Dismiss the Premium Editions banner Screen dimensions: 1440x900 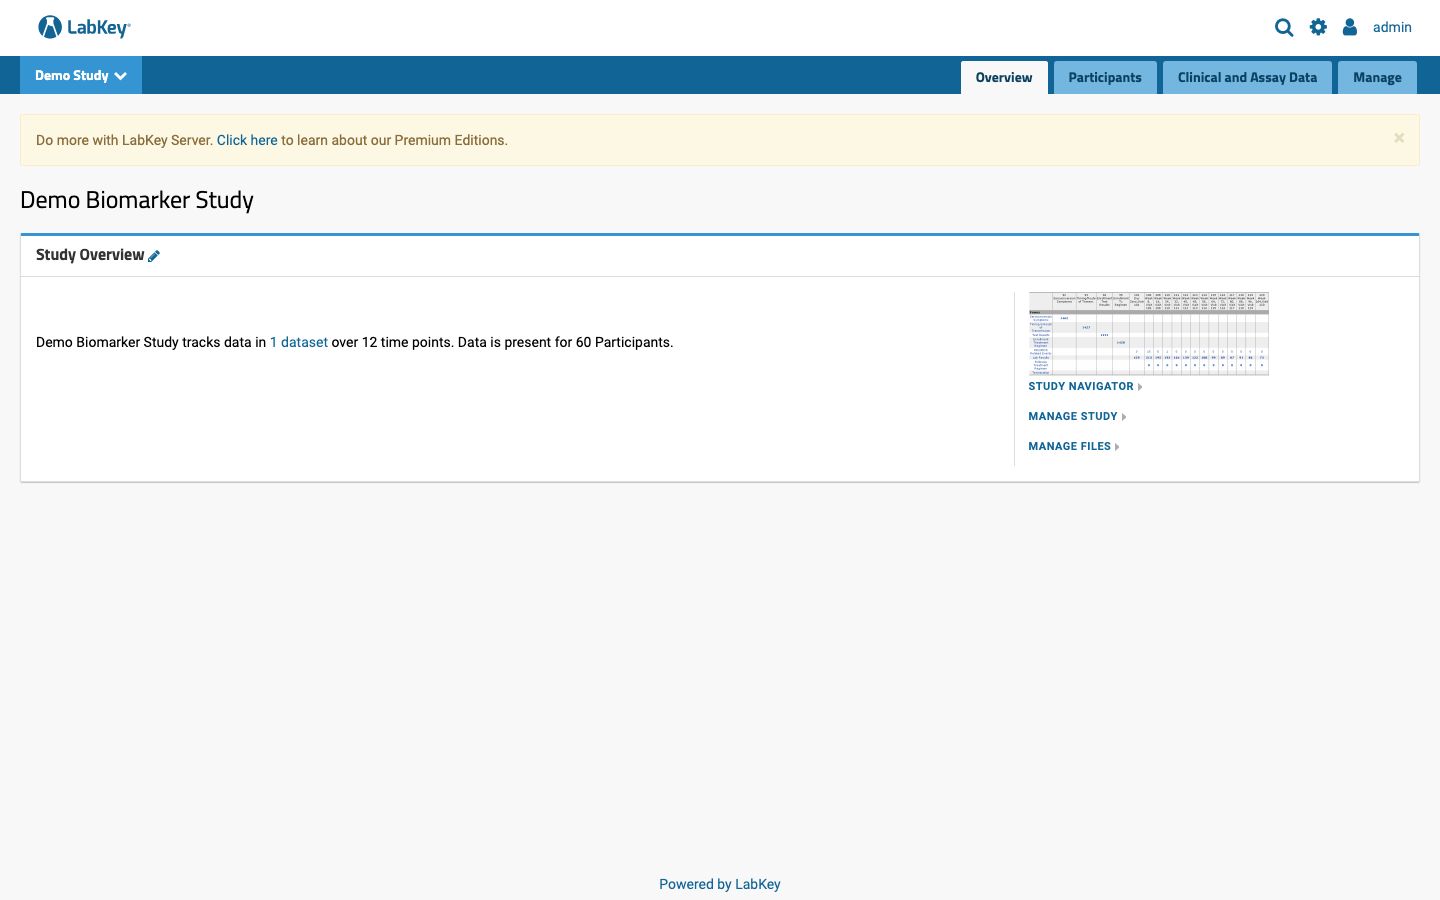pos(1399,138)
